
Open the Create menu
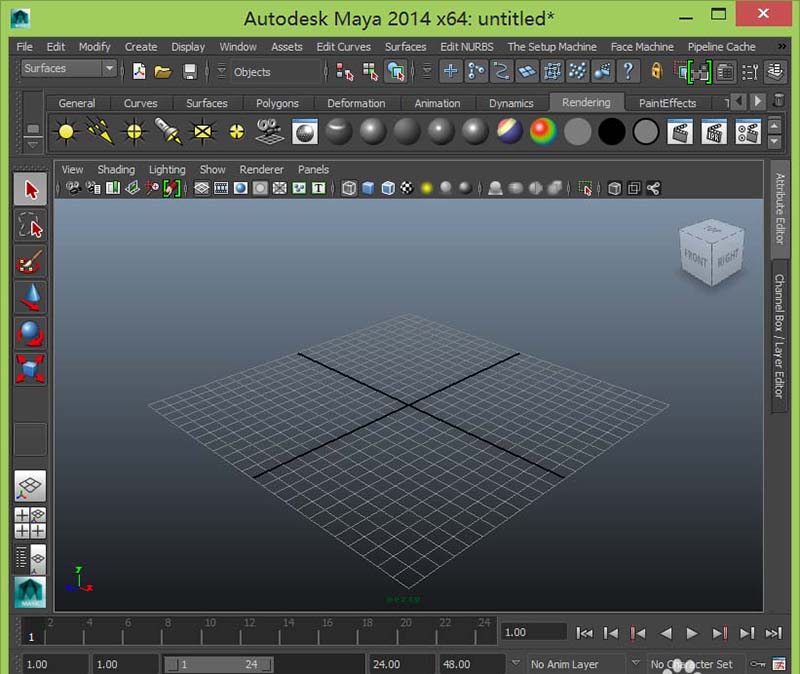[x=141, y=47]
